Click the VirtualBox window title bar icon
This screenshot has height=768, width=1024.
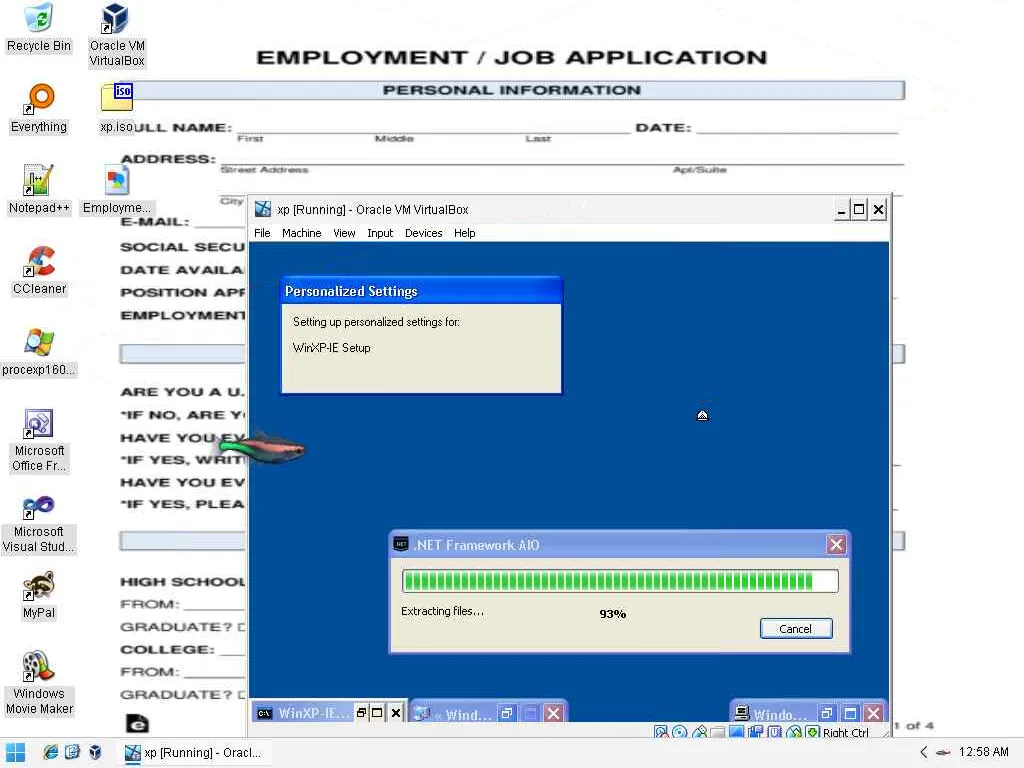263,209
